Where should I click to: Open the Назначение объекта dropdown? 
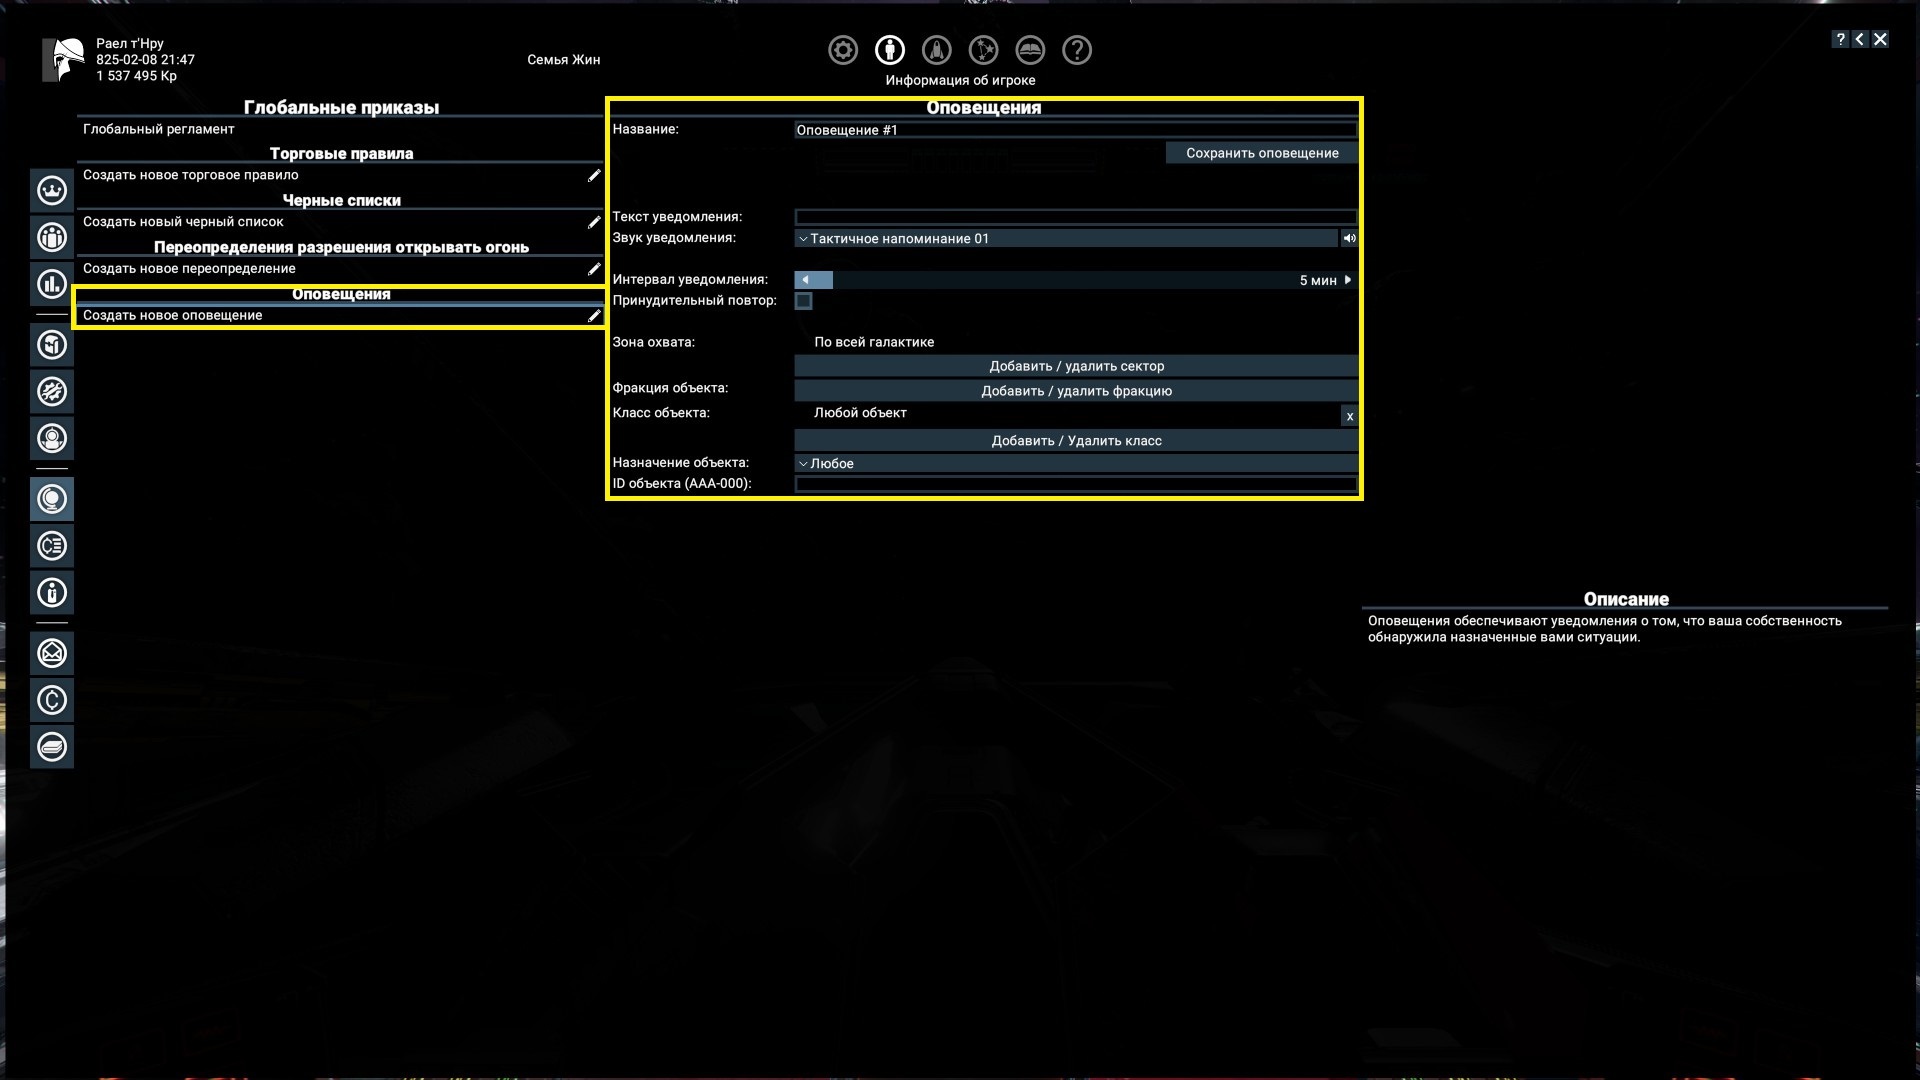(x=1075, y=463)
